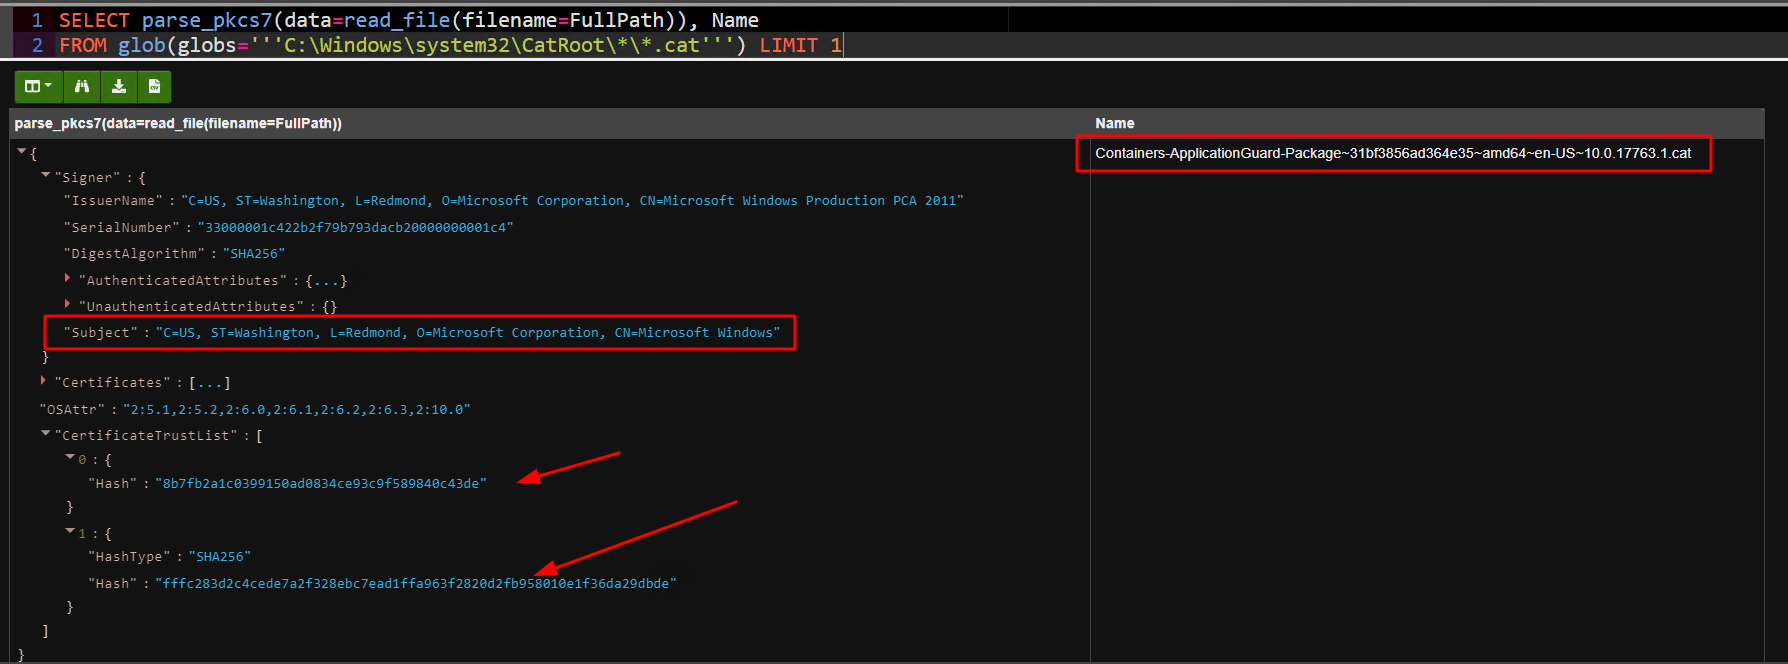
Task: Collapse the root JSON object arrow
Action: [22, 152]
